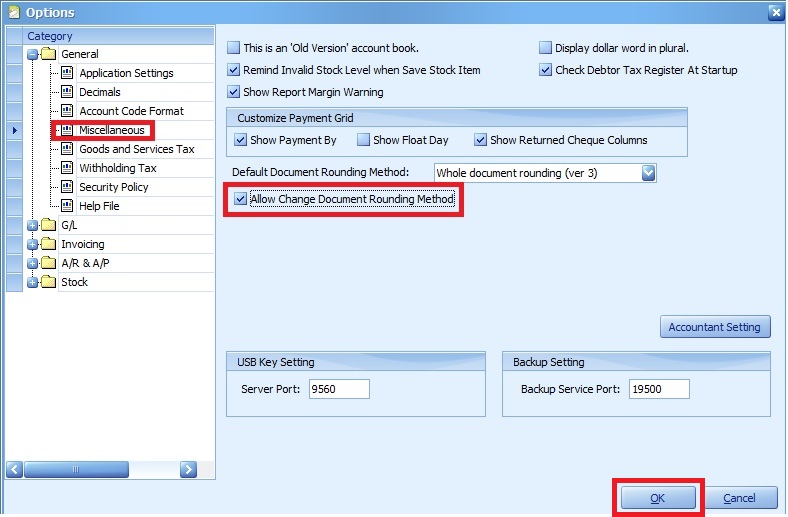
Task: Click the Account Code Format icon
Action: point(68,111)
